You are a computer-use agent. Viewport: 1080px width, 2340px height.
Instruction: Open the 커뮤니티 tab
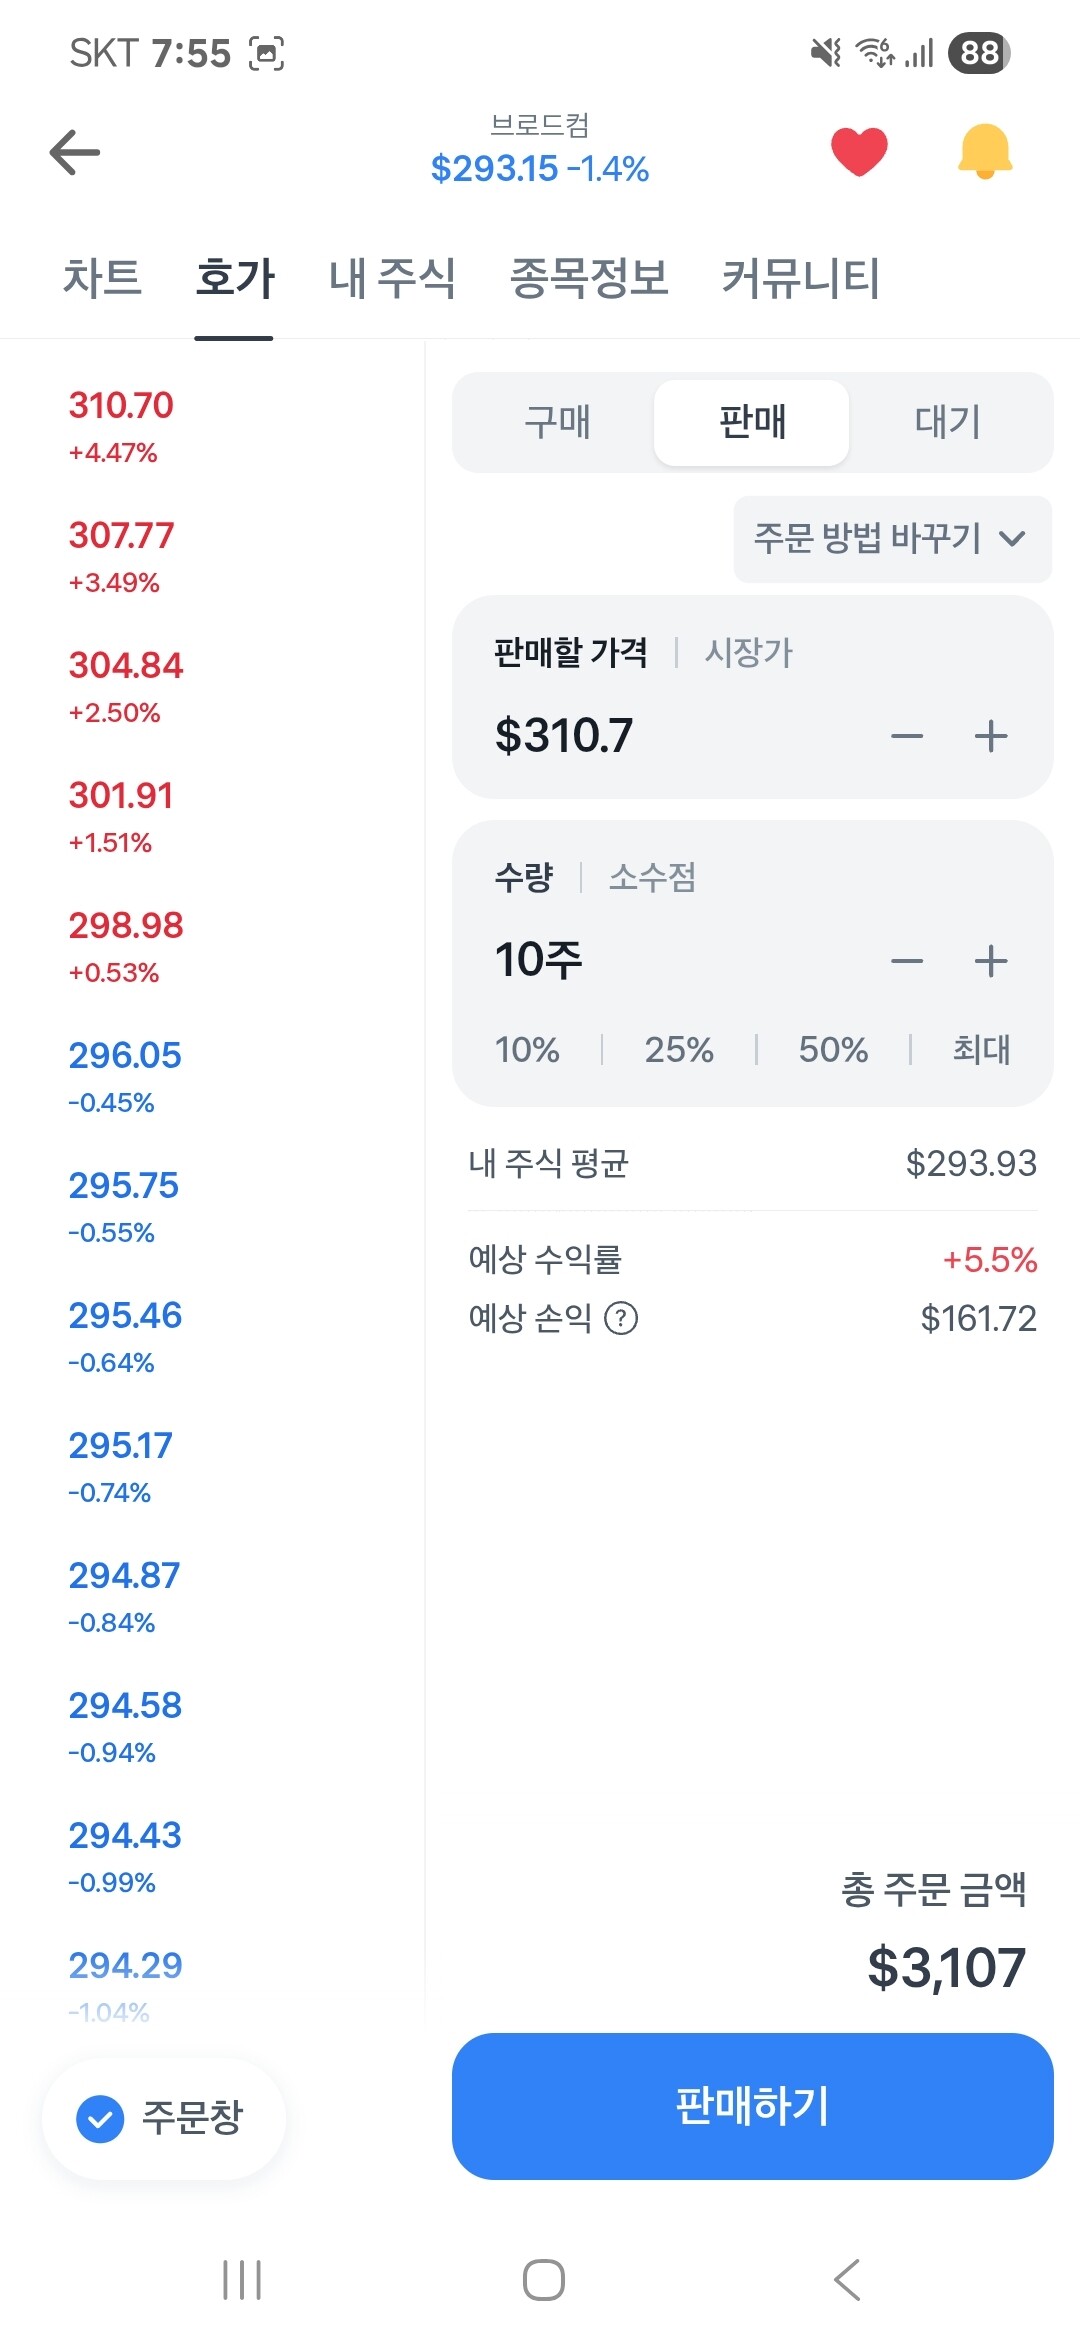pyautogui.click(x=800, y=278)
